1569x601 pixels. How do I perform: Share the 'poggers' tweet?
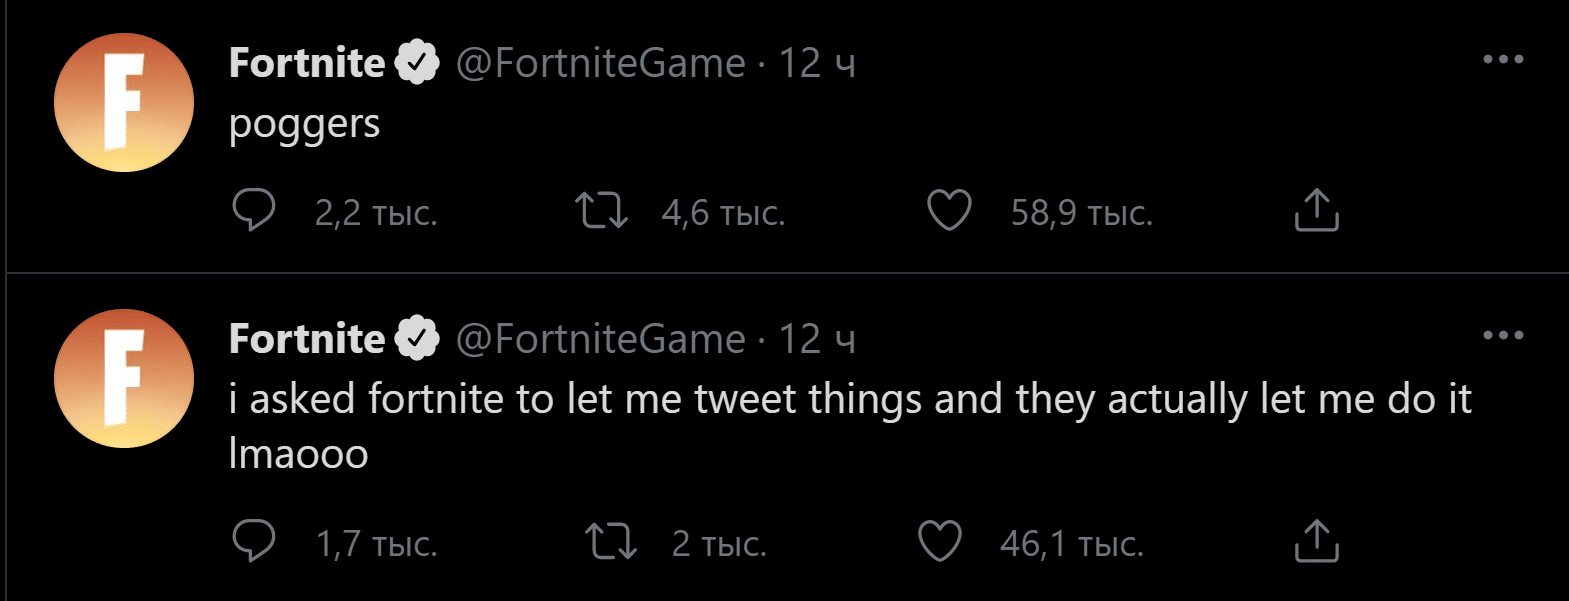[1316, 211]
